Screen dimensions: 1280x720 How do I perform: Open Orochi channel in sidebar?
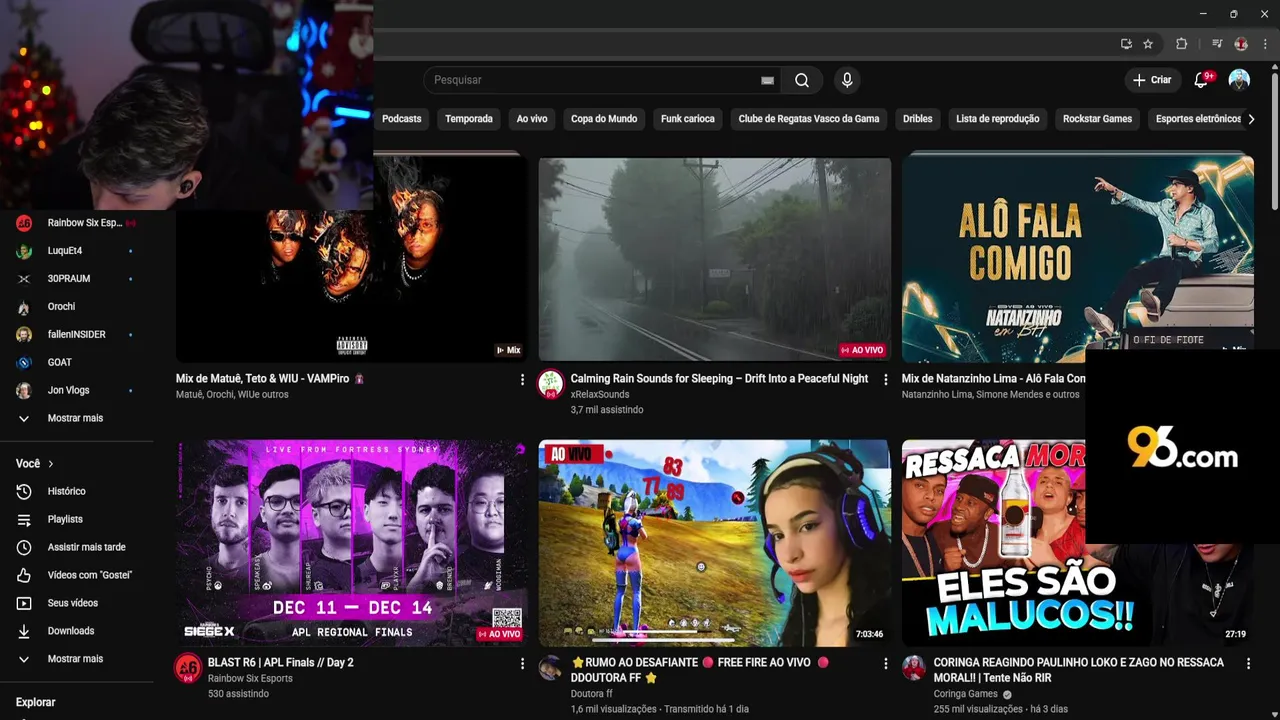[x=77, y=307]
